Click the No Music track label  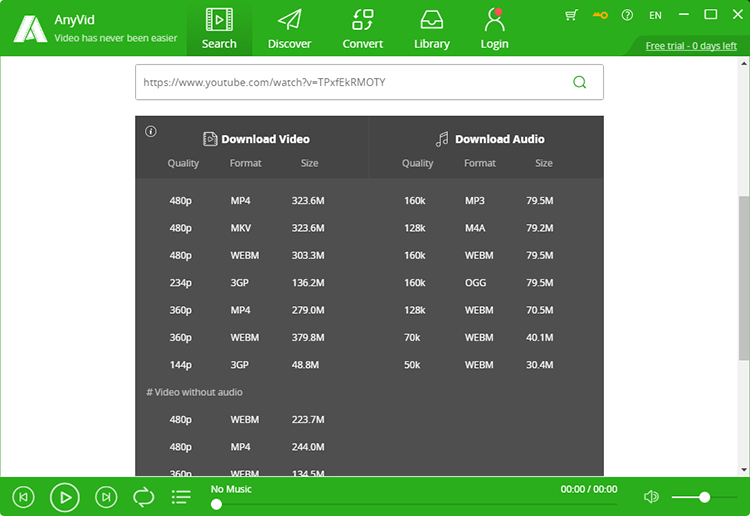pyautogui.click(x=231, y=489)
